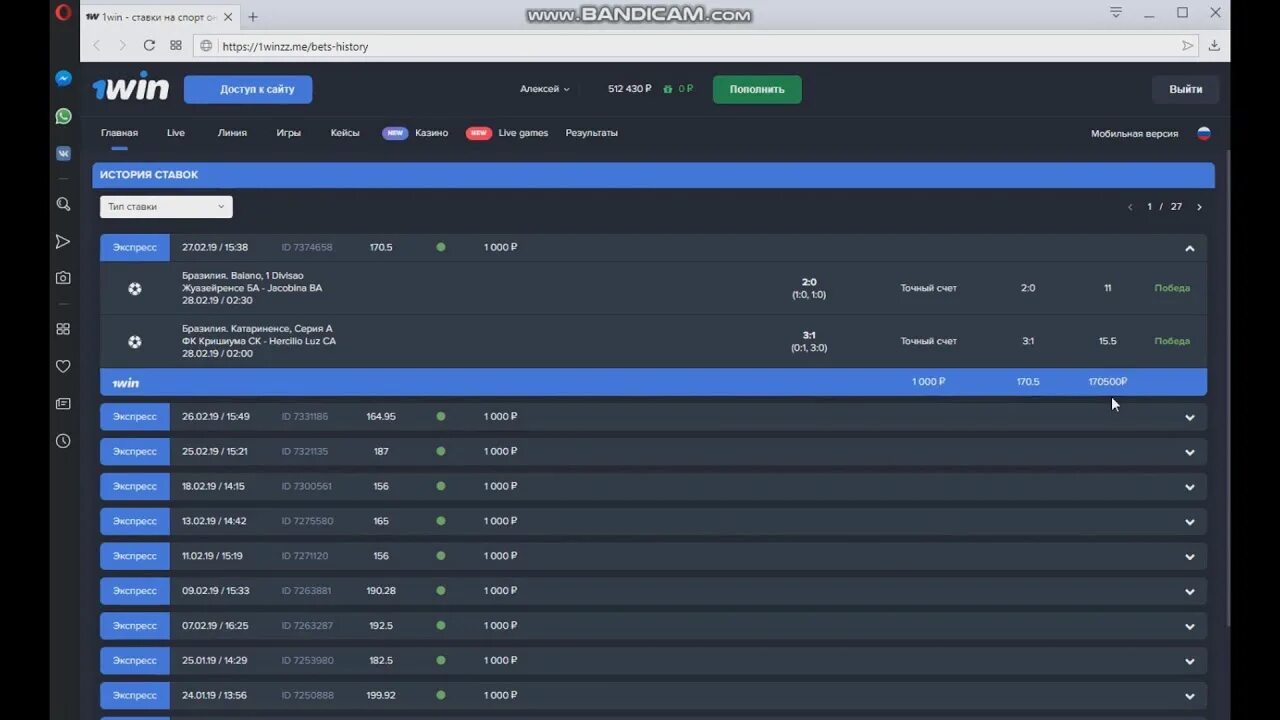The image size is (1280, 720).
Task: Click soccer ball icon for Hercilio Luz match
Action: click(x=135, y=341)
